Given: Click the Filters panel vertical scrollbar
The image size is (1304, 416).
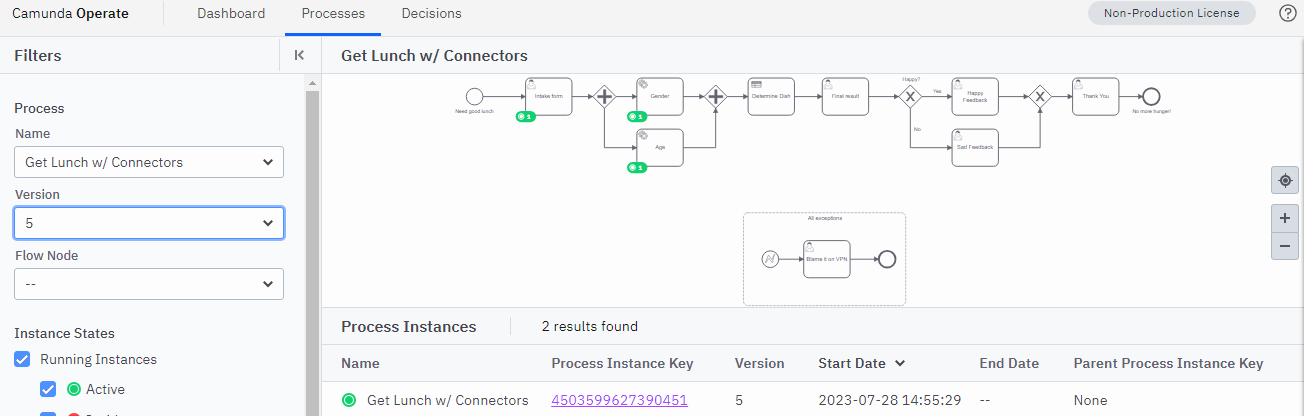Looking at the screenshot, I should pos(311,250).
